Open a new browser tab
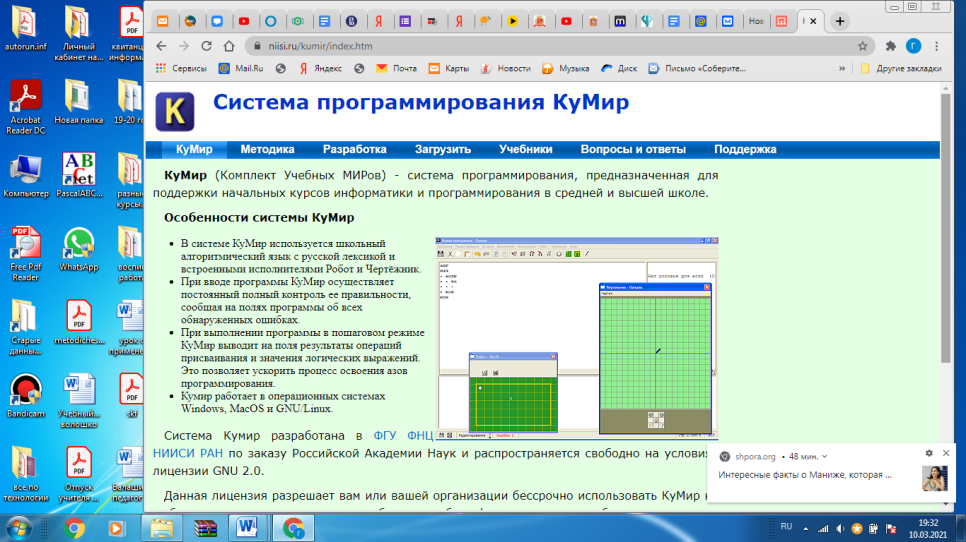 click(x=840, y=22)
